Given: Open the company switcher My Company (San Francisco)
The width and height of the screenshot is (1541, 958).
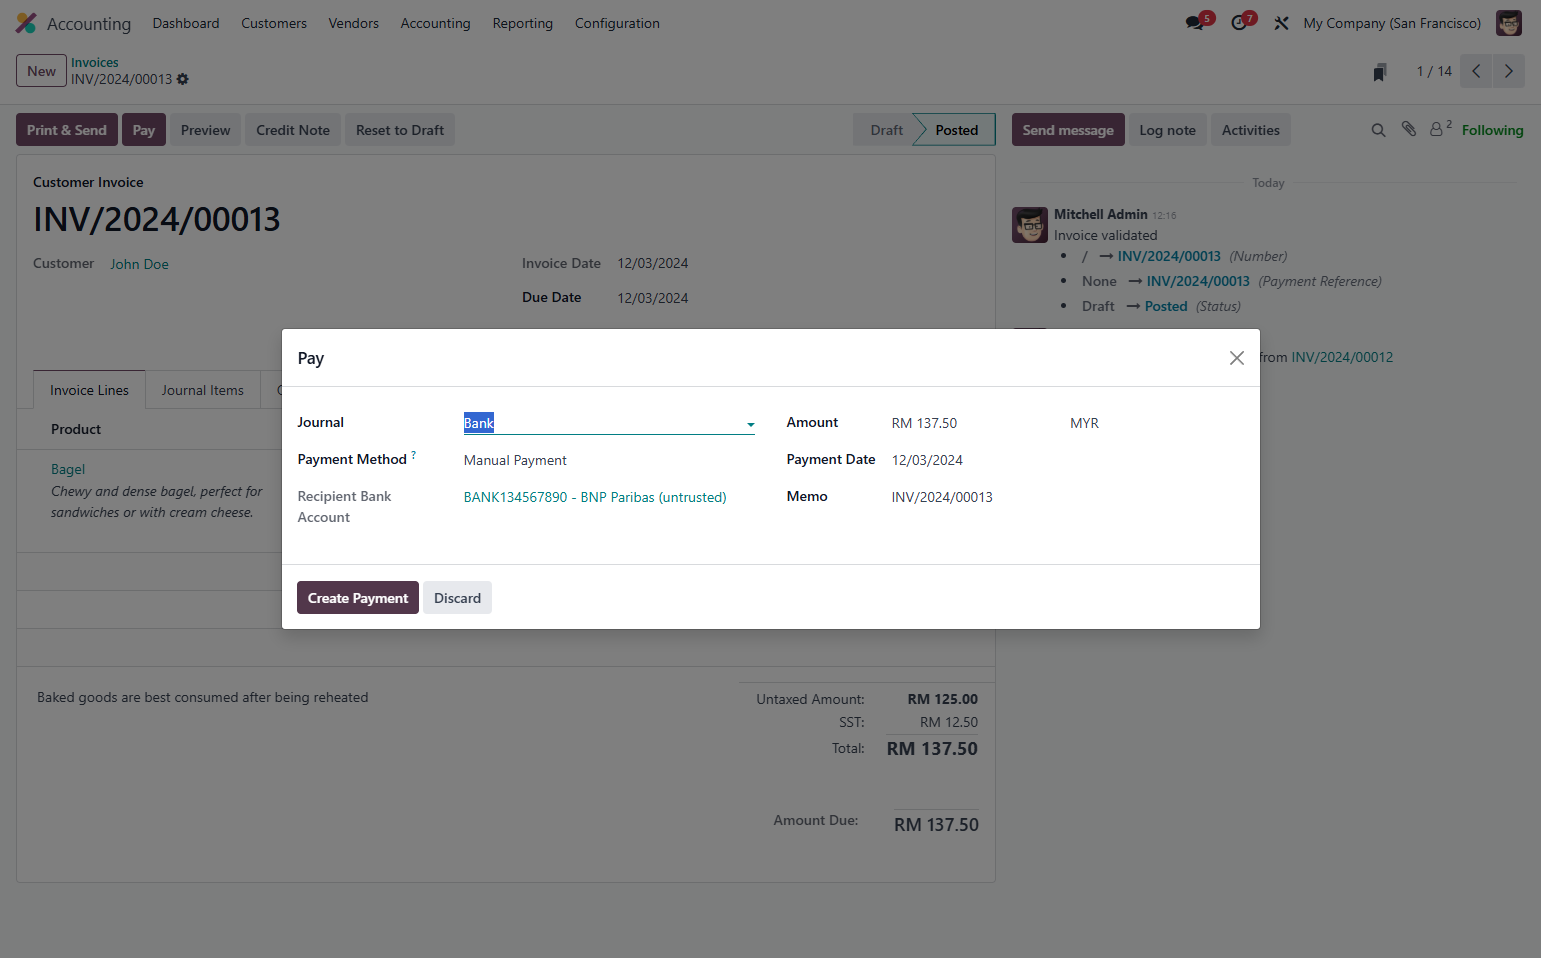Looking at the screenshot, I should coord(1392,23).
